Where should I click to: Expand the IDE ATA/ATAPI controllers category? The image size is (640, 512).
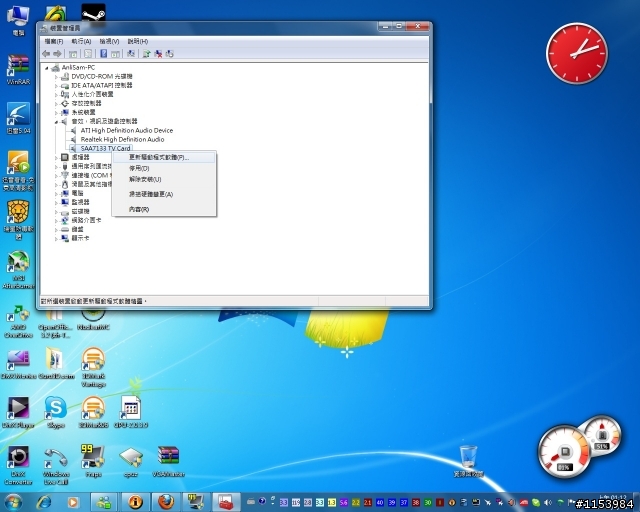coord(56,86)
